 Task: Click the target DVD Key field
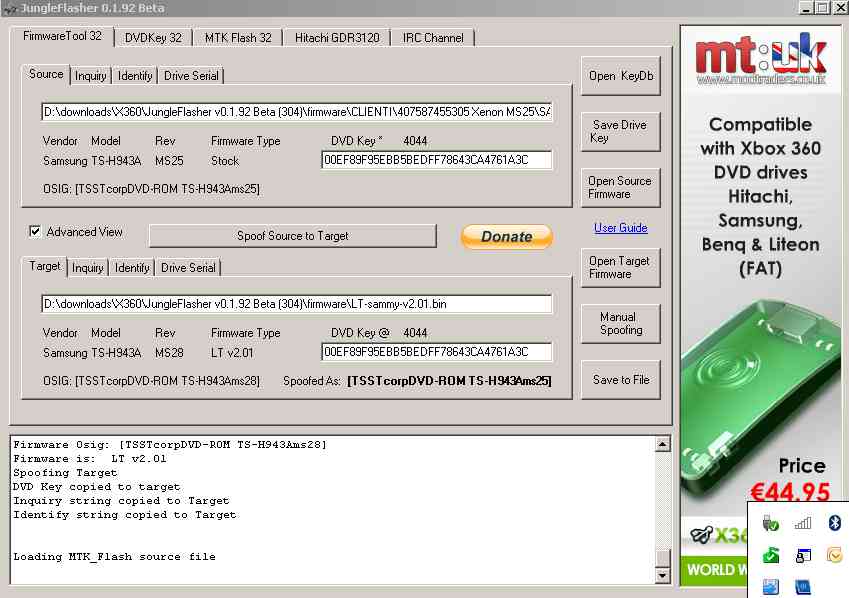(x=436, y=352)
